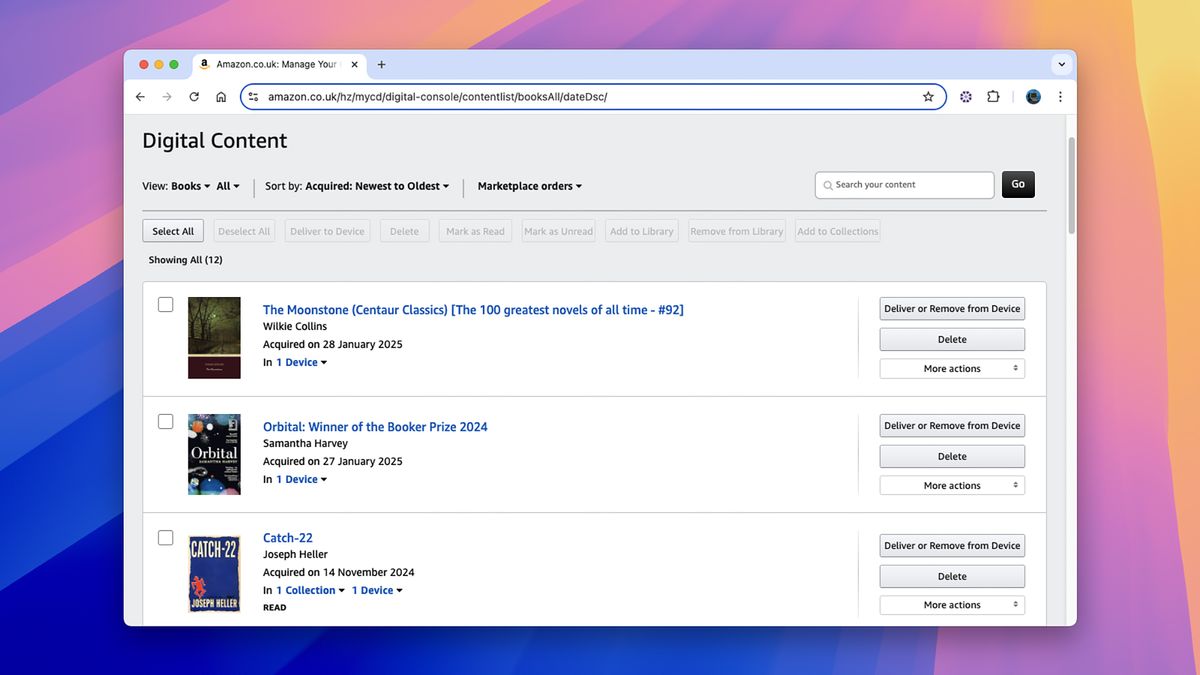Expand the Marketplace orders dropdown
The image size is (1200, 675).
[x=529, y=185]
